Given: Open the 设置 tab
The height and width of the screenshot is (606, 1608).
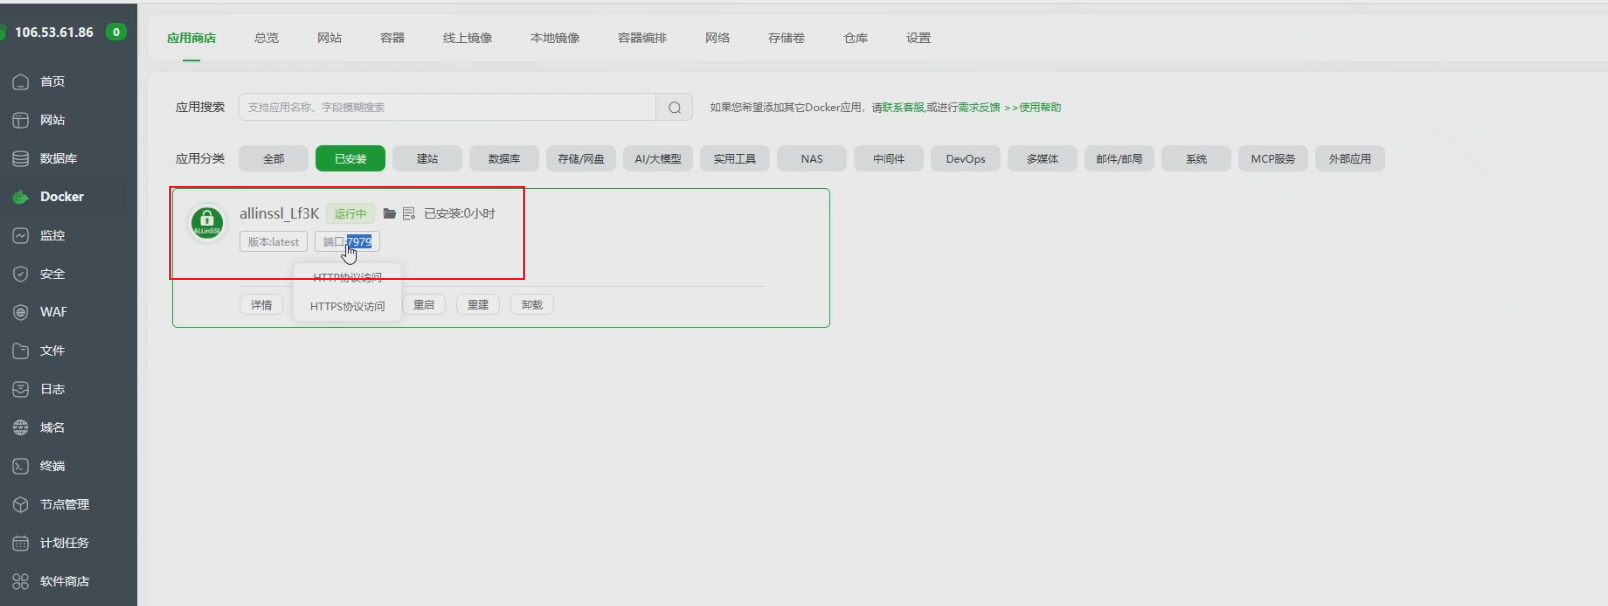Looking at the screenshot, I should pos(918,38).
